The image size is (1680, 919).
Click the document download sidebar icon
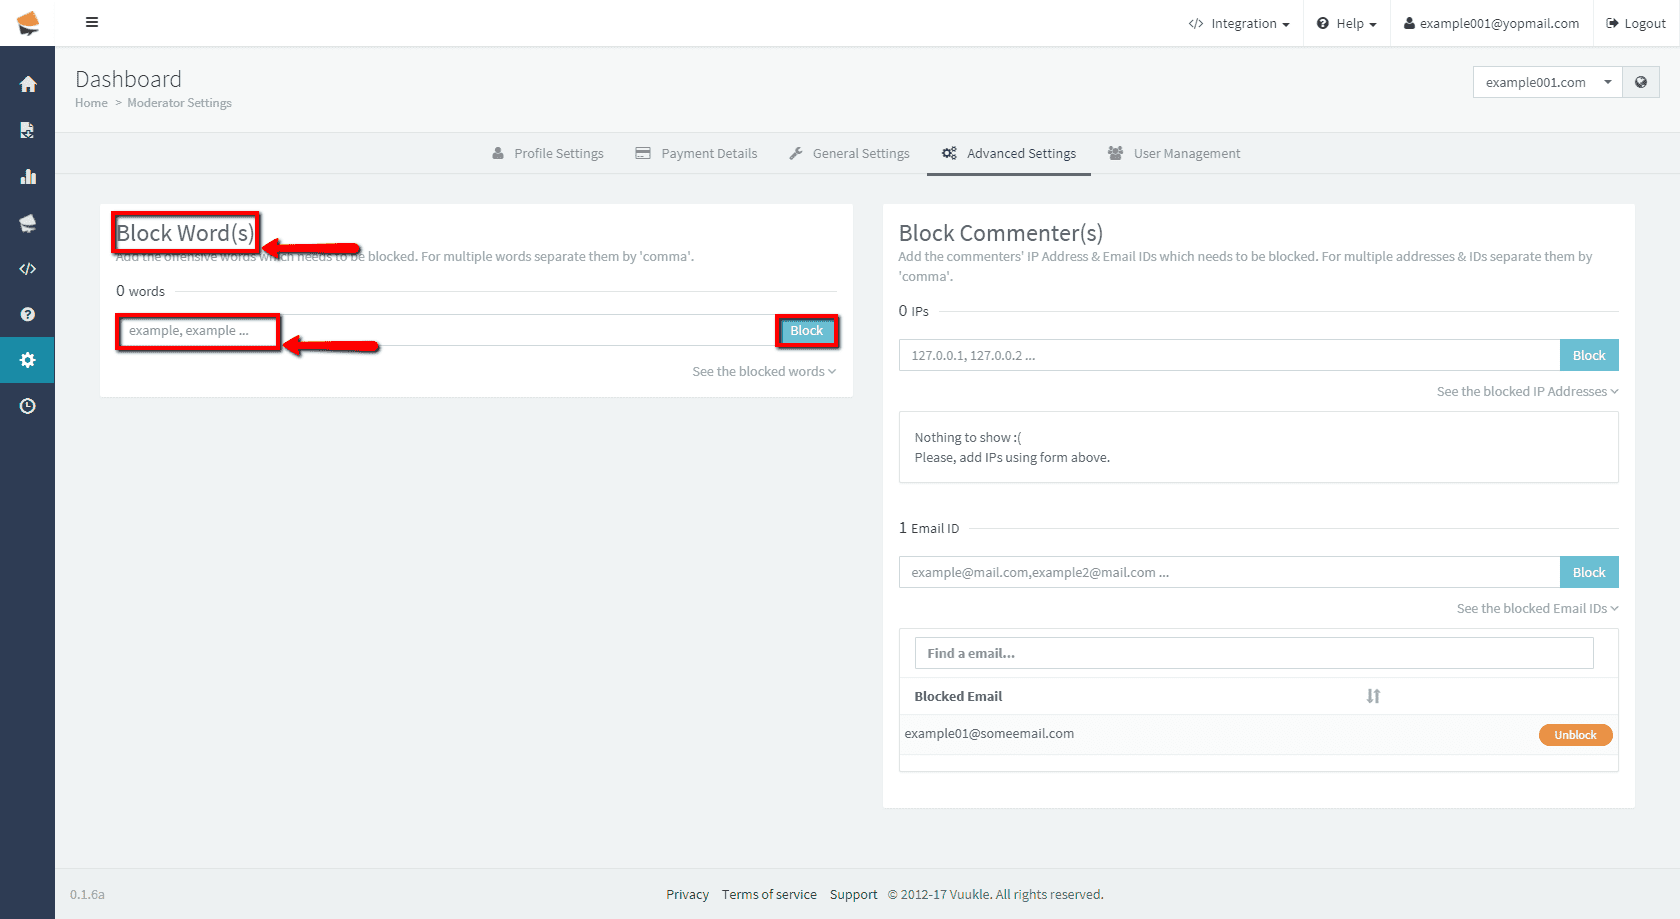click(28, 130)
